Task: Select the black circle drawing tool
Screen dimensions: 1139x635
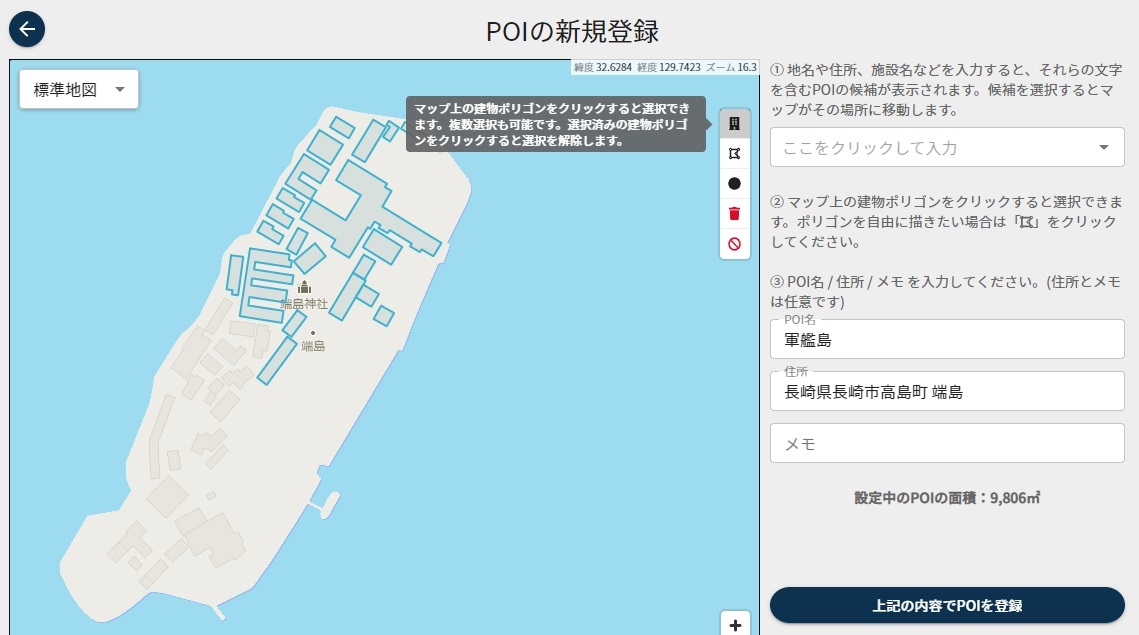Action: coord(734,184)
